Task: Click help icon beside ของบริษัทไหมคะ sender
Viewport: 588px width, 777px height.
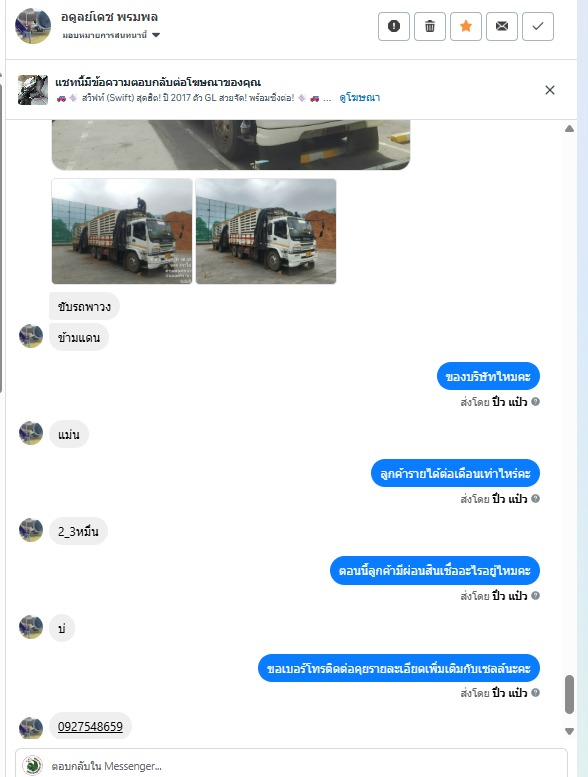Action: [x=535, y=402]
